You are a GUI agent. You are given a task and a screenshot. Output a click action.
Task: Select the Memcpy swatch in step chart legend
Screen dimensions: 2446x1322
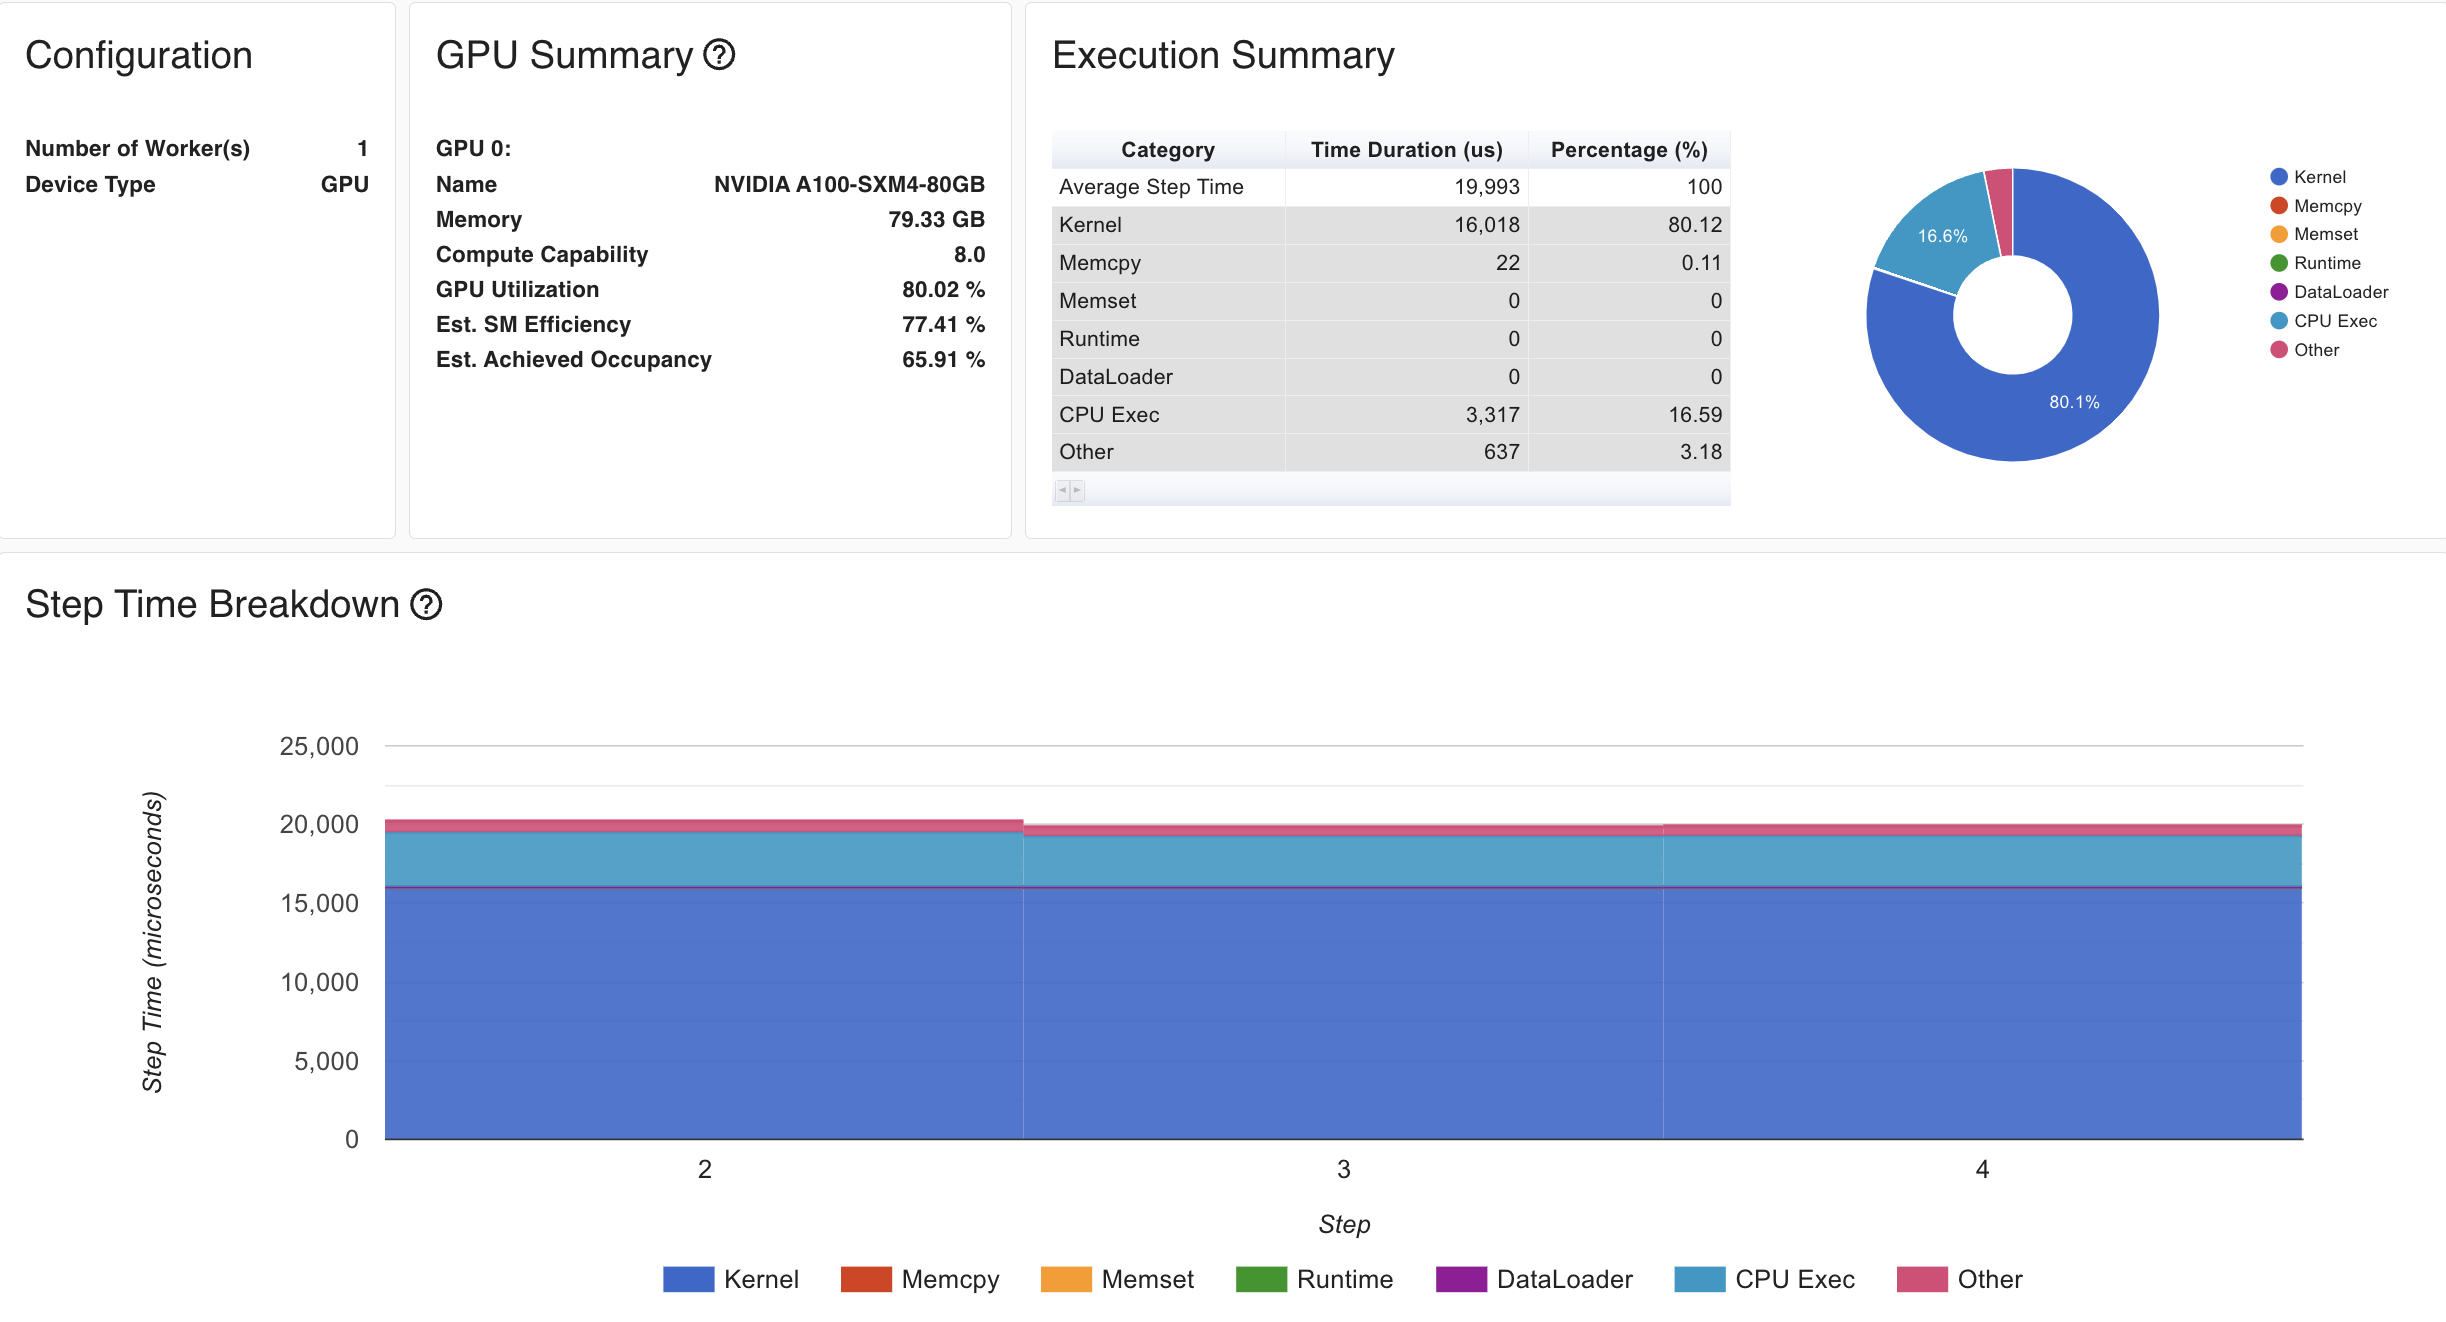(x=866, y=1279)
